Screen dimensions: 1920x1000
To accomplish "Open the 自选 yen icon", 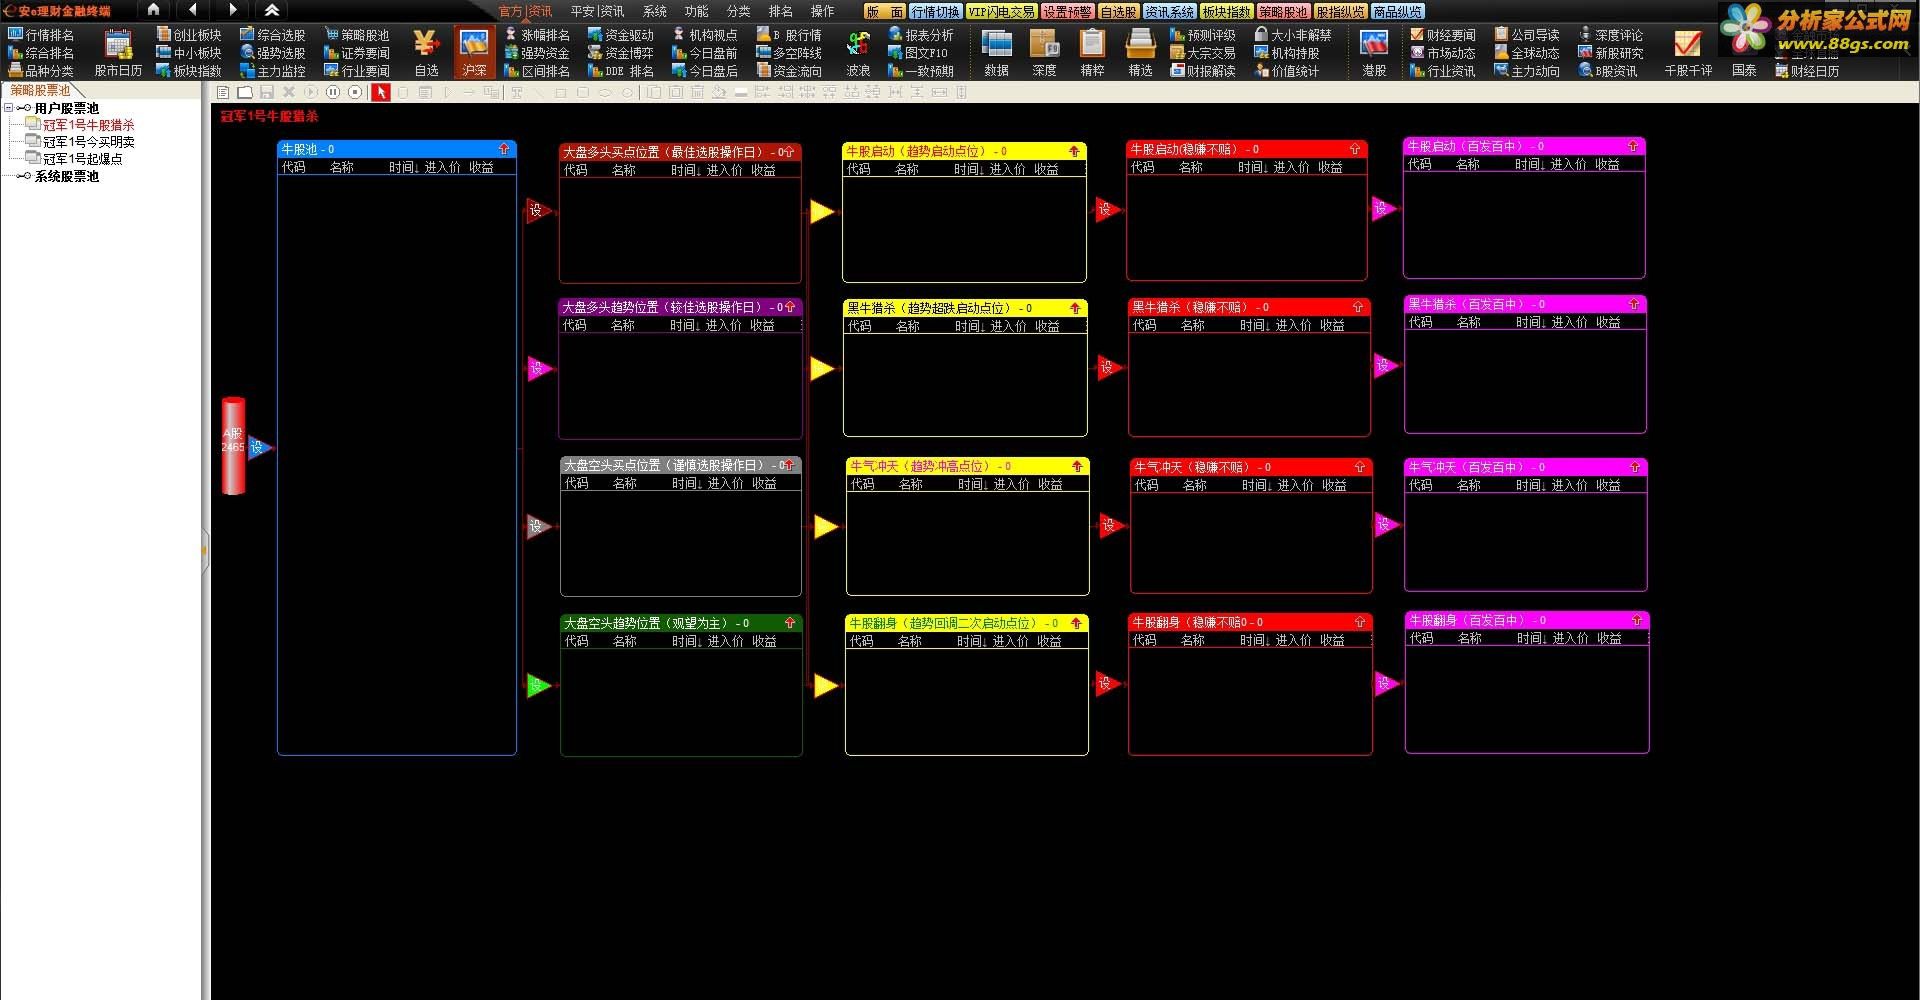I will coord(426,52).
